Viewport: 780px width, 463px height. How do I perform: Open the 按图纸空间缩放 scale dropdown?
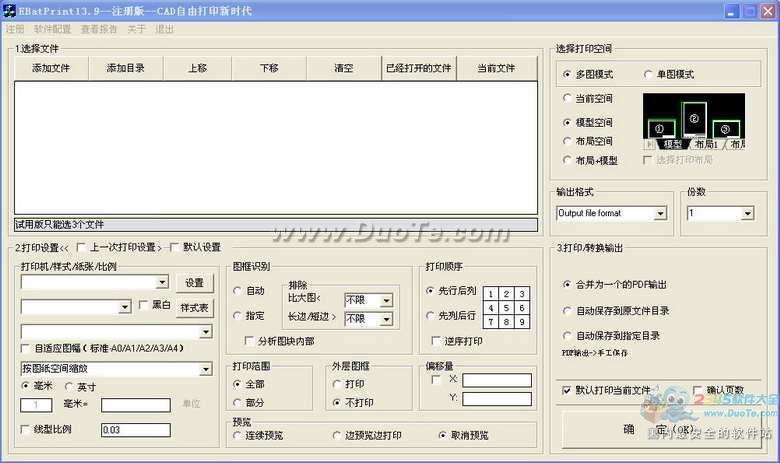tap(206, 369)
